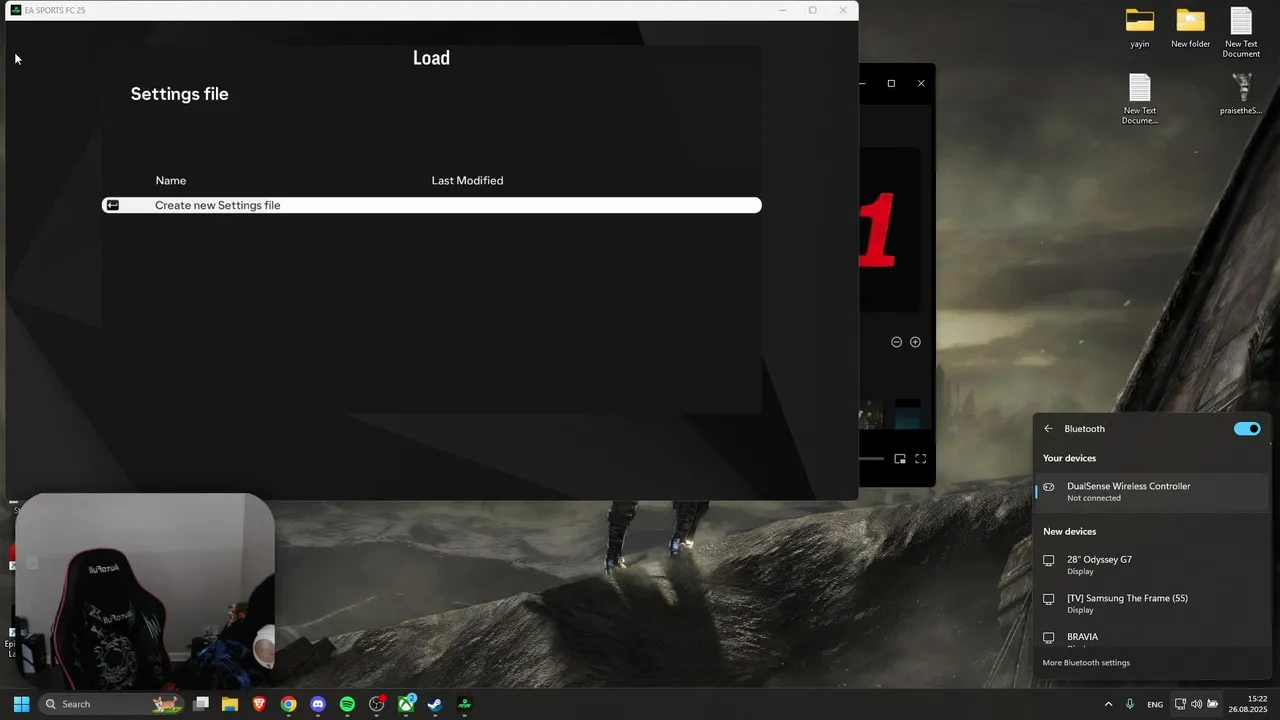The image size is (1280, 720).
Task: Select the BRAVIA device entry
Action: 1151,638
